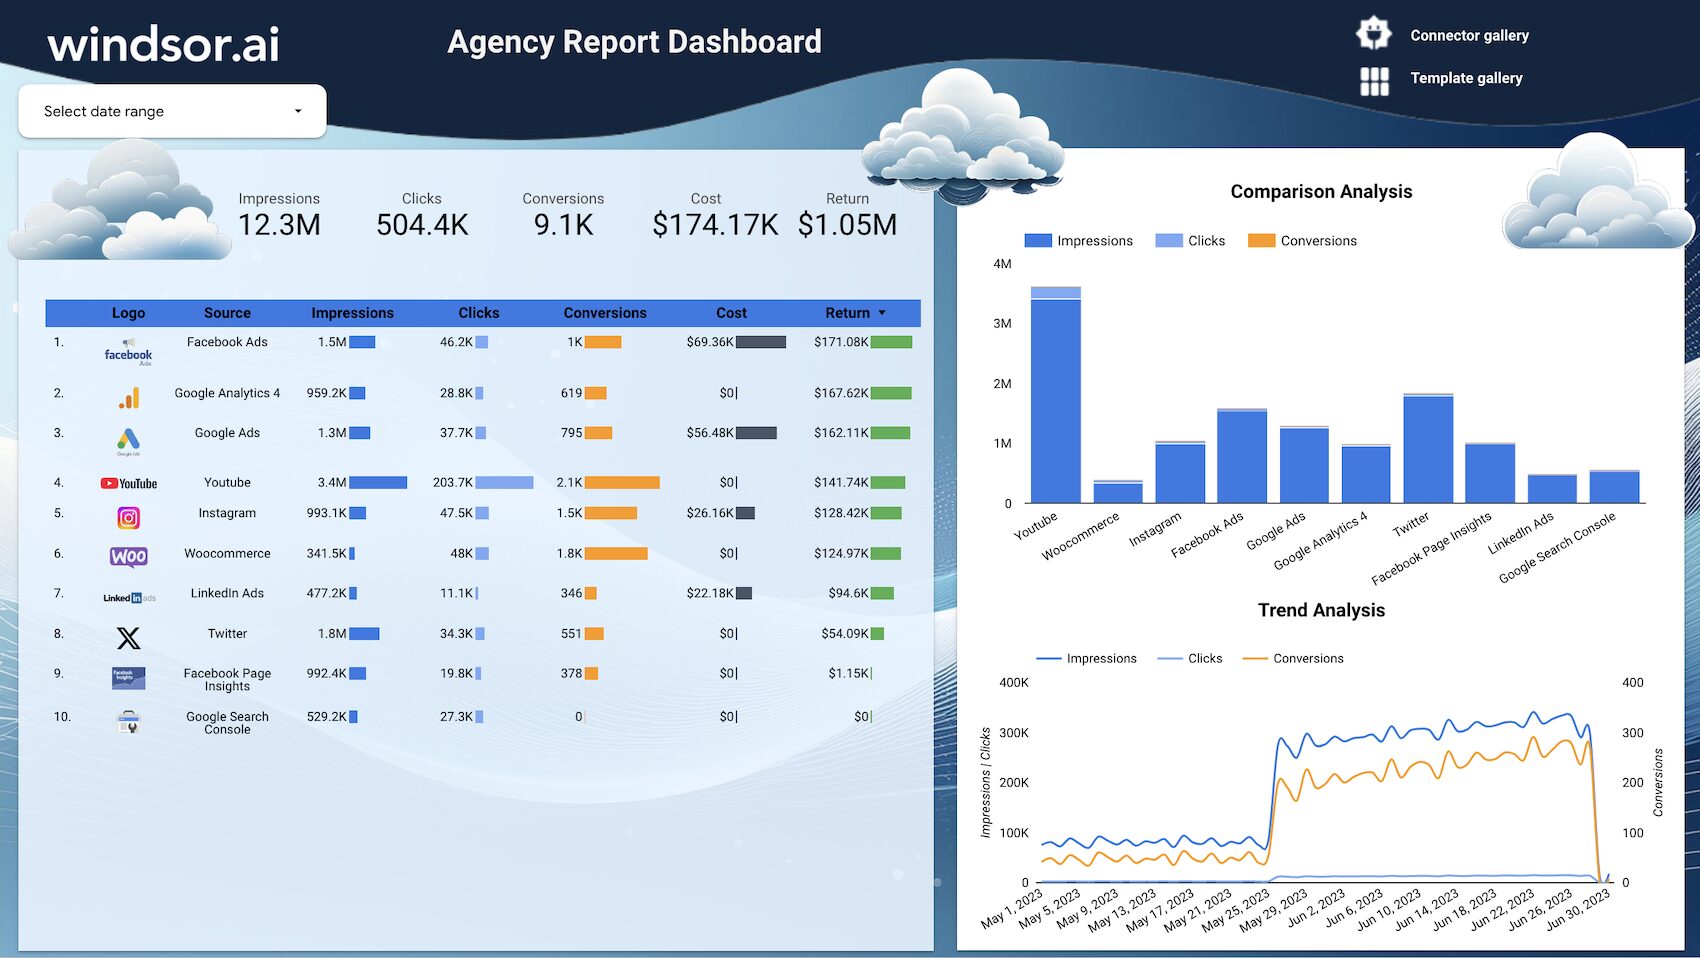The image size is (1700, 958).
Task: Click the Cost $174.17K scorecard
Action: pyautogui.click(x=715, y=215)
